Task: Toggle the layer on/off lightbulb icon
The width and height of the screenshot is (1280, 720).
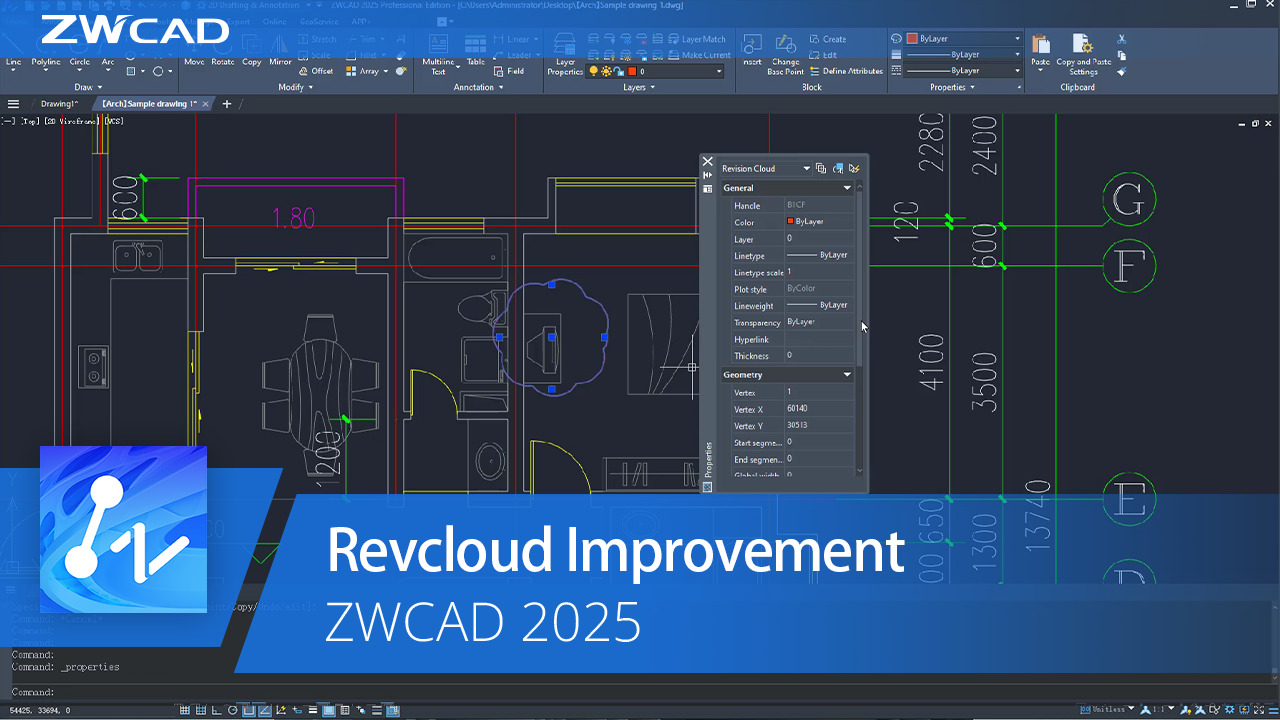Action: tap(593, 71)
